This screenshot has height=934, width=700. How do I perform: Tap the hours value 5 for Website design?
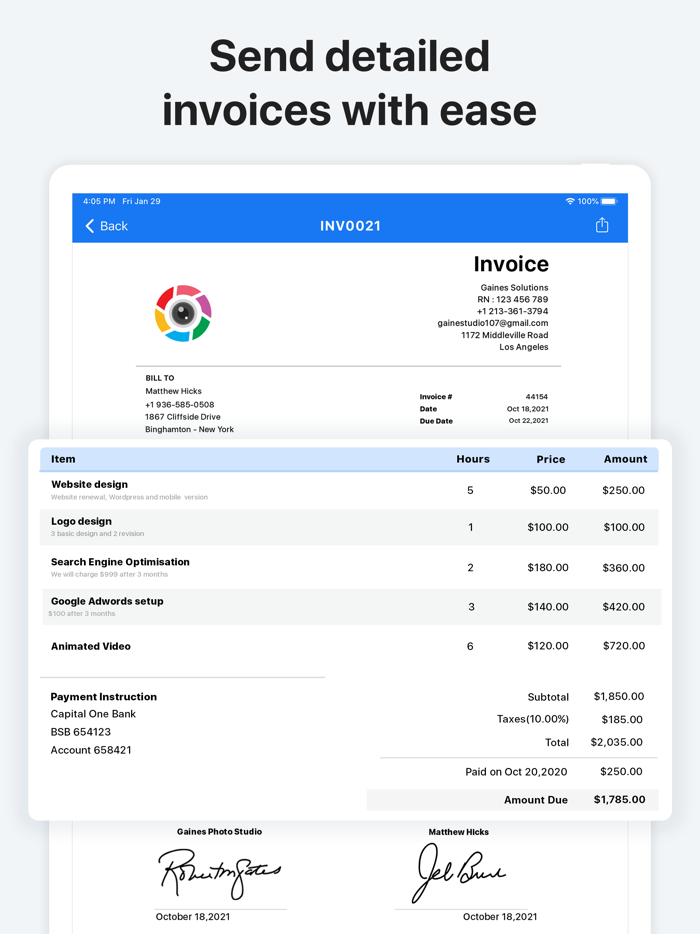[470, 490]
